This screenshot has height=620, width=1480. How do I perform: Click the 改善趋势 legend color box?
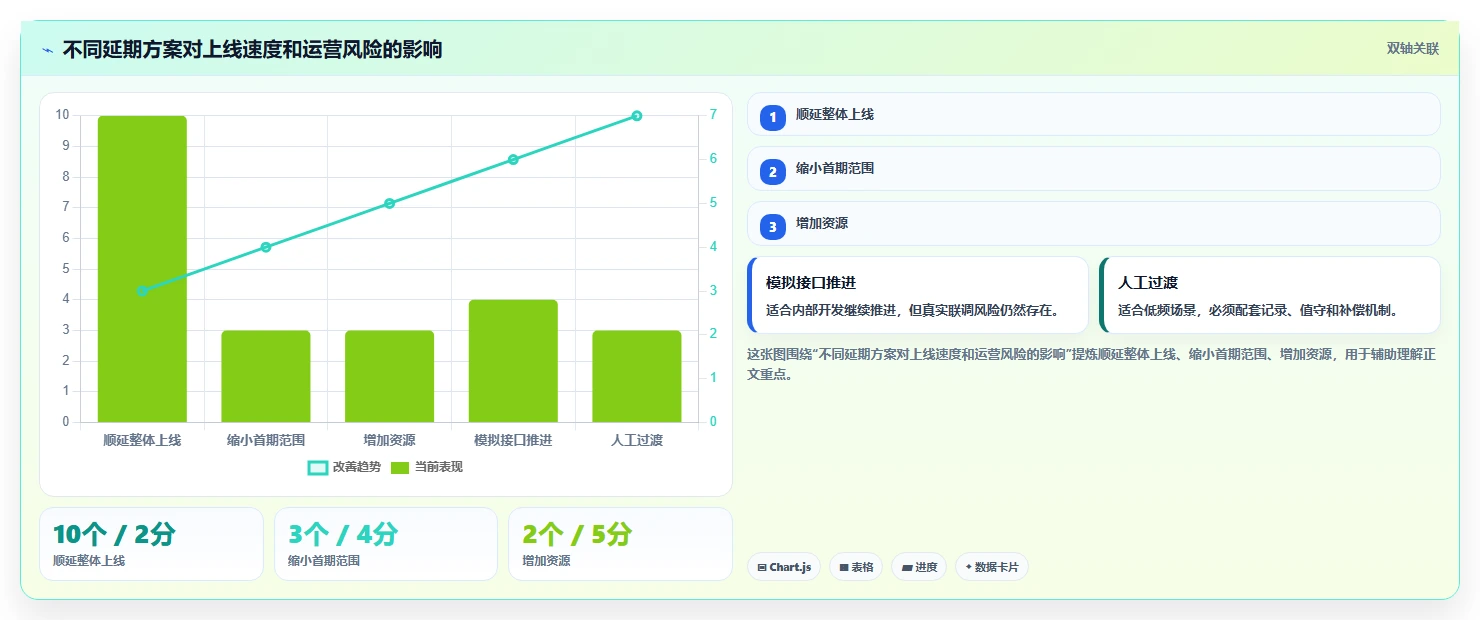(x=318, y=467)
